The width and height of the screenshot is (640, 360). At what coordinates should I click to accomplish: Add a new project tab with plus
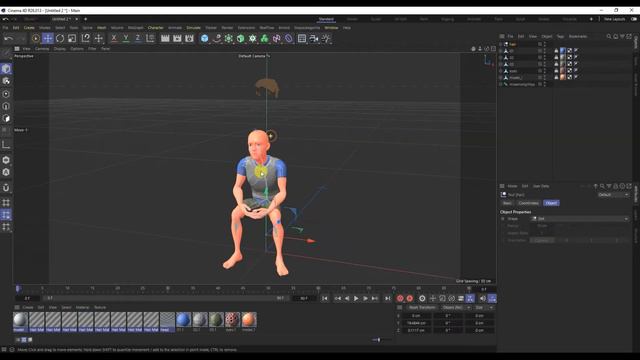[85, 19]
